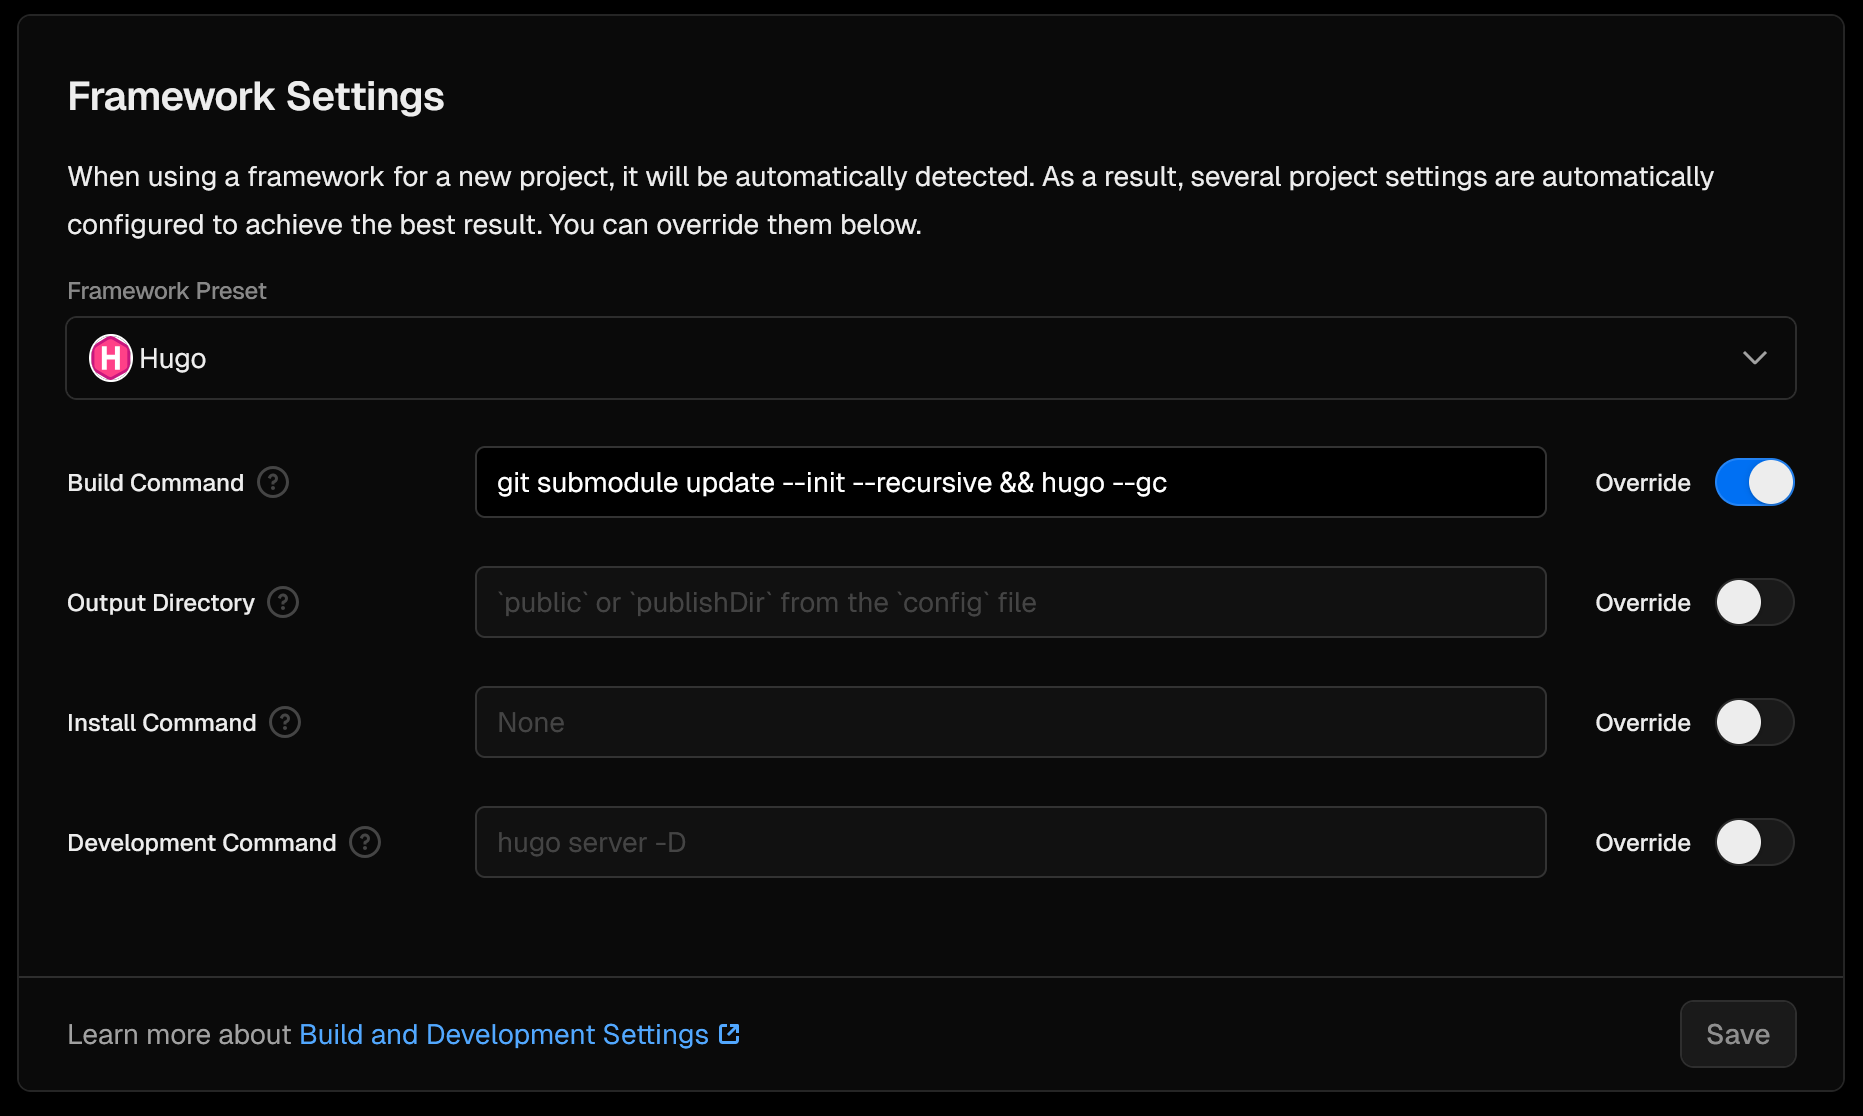1863x1116 pixels.
Task: Open the Framework Preset Hugo dropdown
Action: point(931,358)
